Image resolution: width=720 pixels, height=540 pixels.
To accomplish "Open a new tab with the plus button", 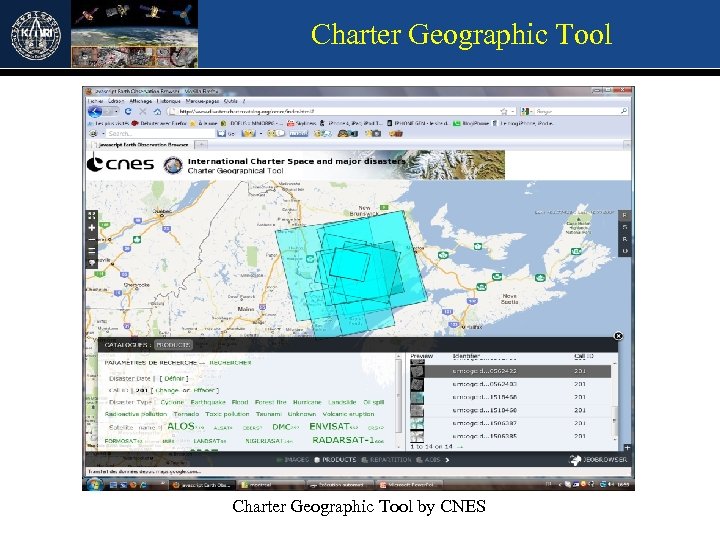I will click(x=201, y=145).
